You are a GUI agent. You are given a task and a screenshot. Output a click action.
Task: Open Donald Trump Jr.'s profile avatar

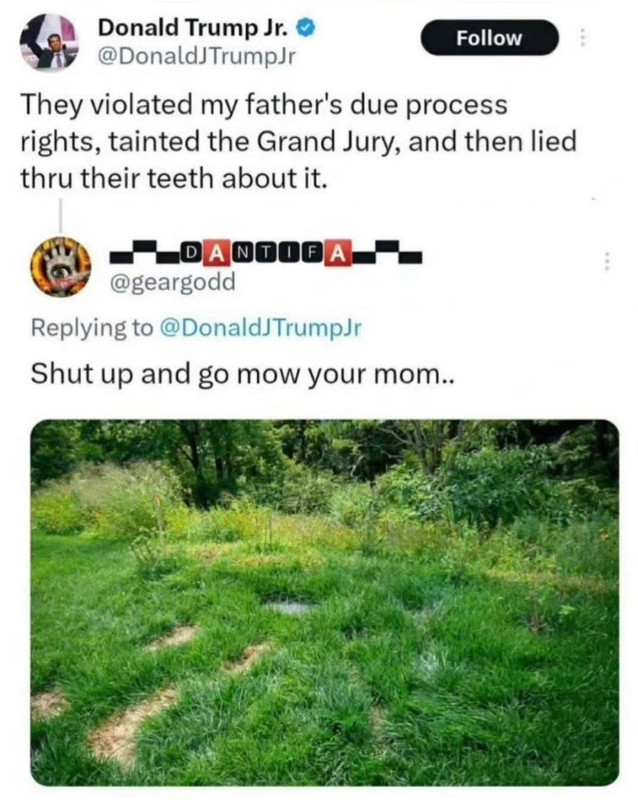pyautogui.click(x=47, y=42)
